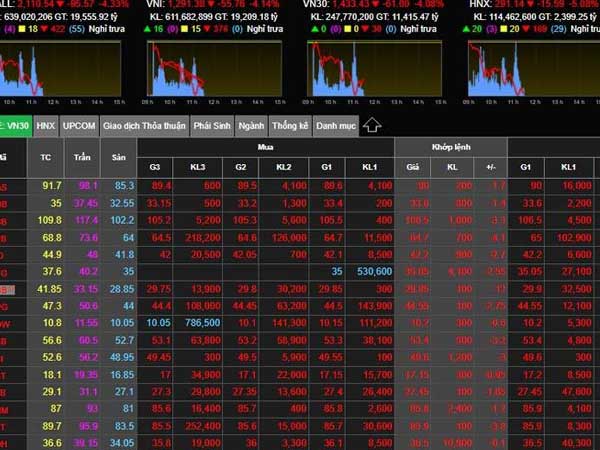The image size is (600, 450).
Task: Click the Trần column header
Action: 82,158
